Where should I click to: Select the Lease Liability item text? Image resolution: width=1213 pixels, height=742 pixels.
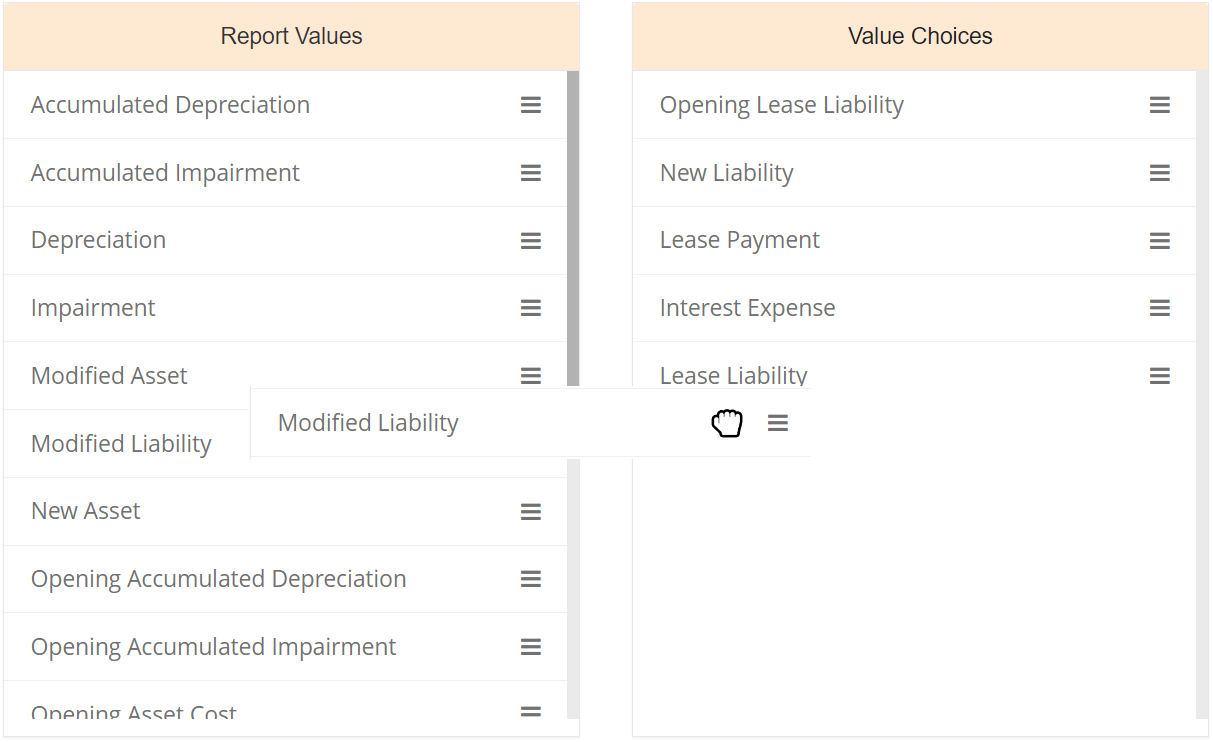click(x=733, y=376)
